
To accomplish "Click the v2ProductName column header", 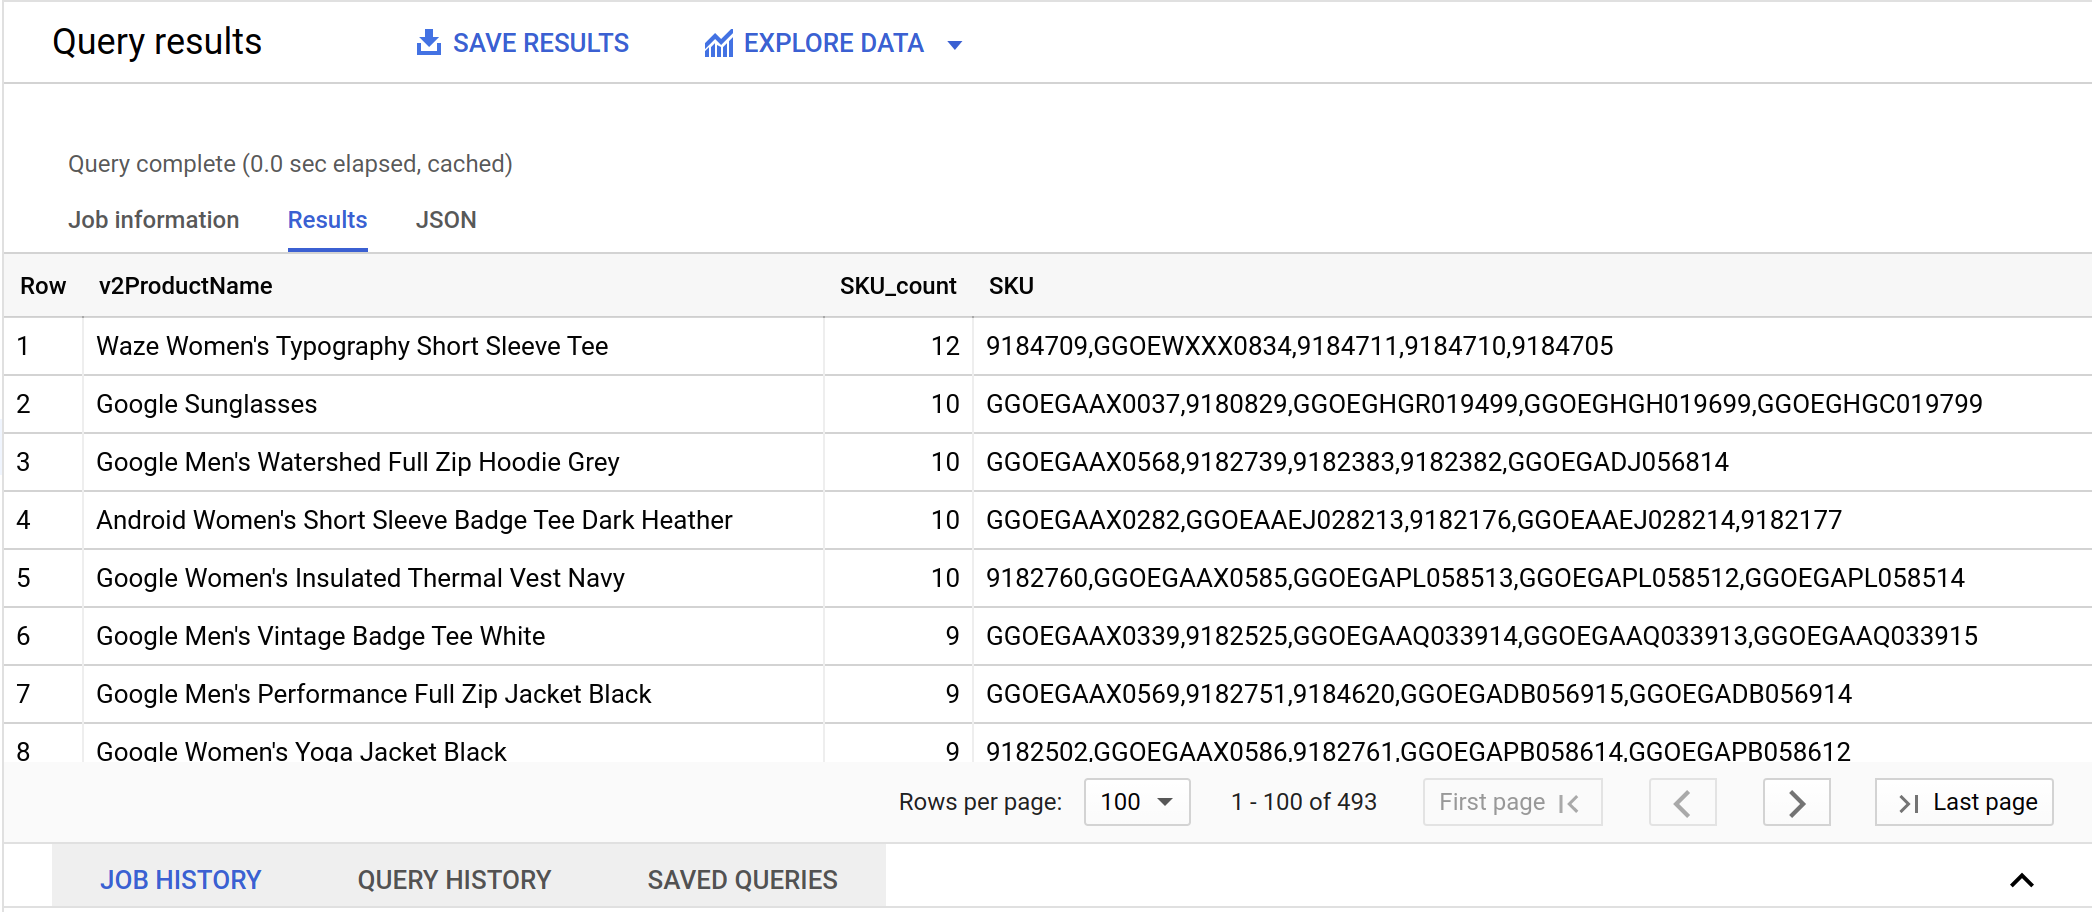I will point(186,286).
